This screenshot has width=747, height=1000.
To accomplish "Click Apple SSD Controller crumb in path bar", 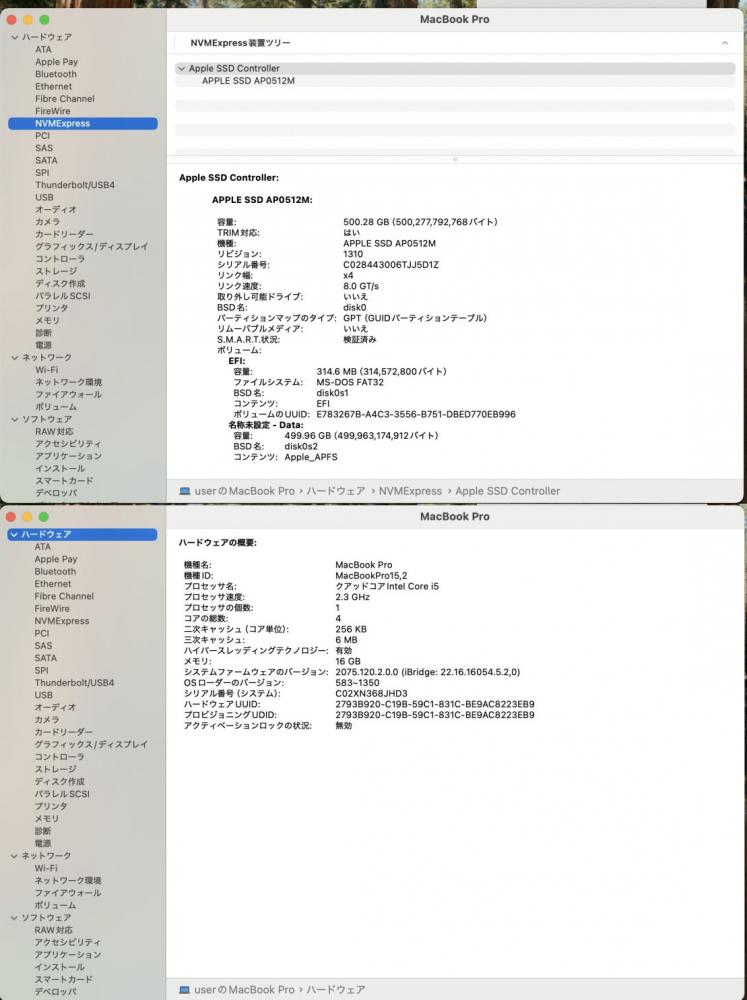I will pos(508,491).
